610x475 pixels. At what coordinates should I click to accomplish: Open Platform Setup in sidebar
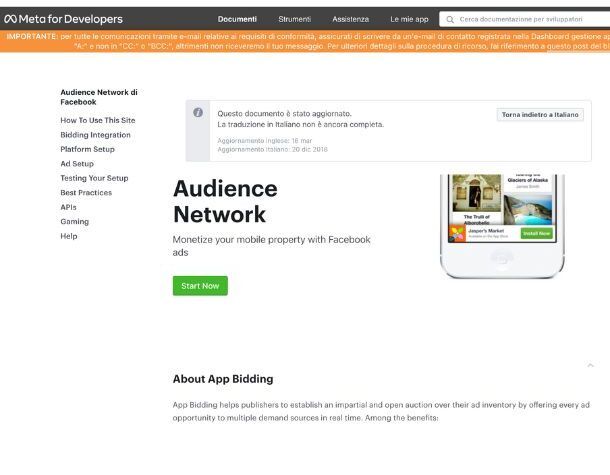pos(88,149)
